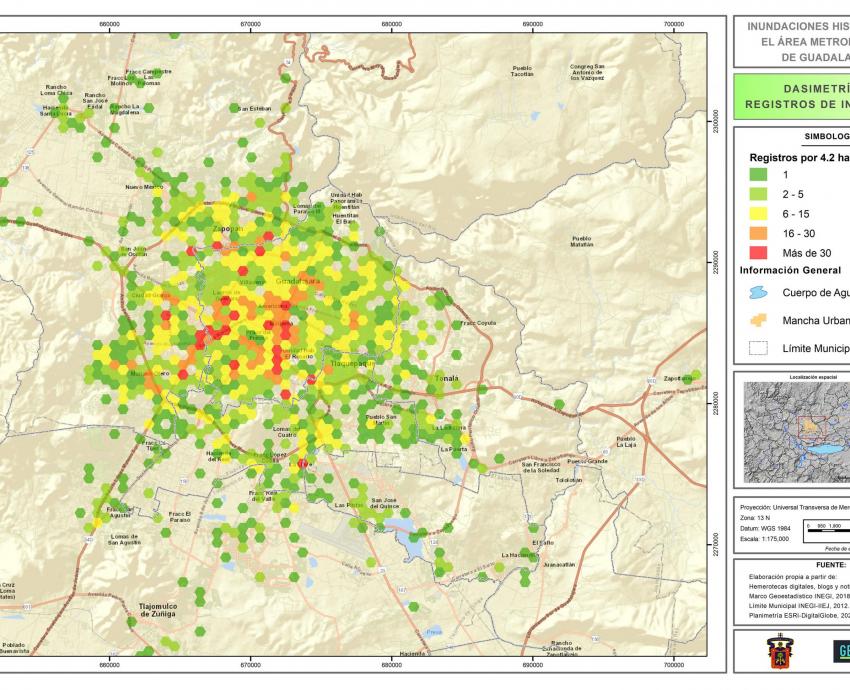The width and height of the screenshot is (850, 690).
Task: Click the orange Mancha Urbana legend symbol
Action: click(758, 320)
